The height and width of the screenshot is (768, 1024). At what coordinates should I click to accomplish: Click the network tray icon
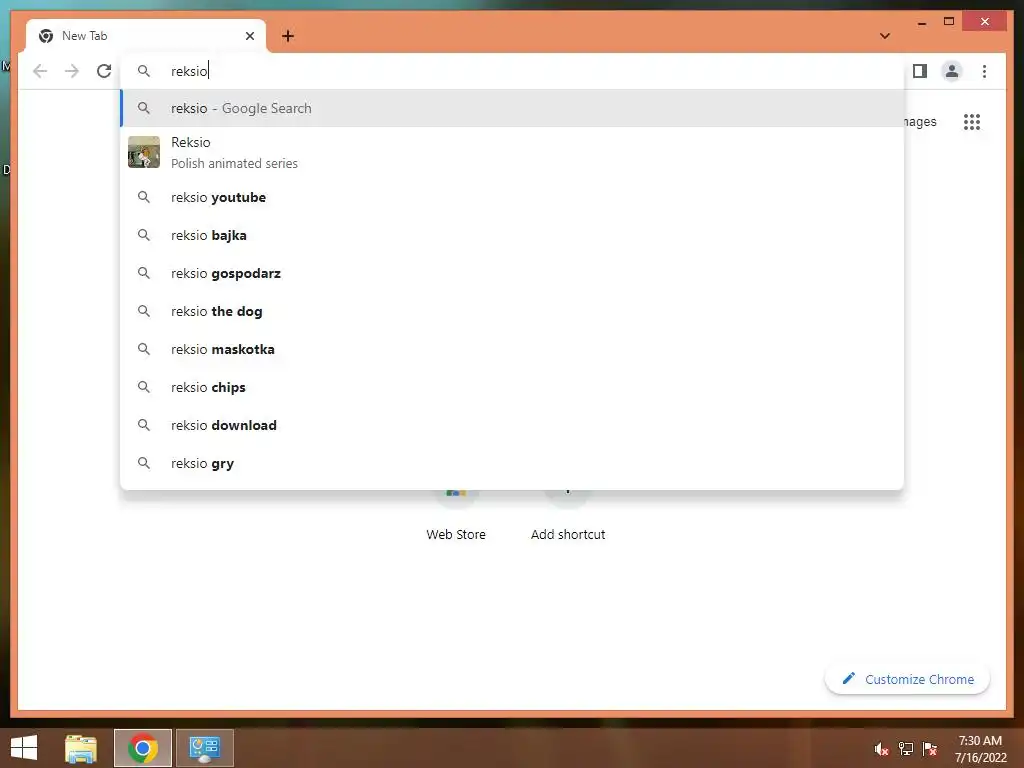click(906, 748)
